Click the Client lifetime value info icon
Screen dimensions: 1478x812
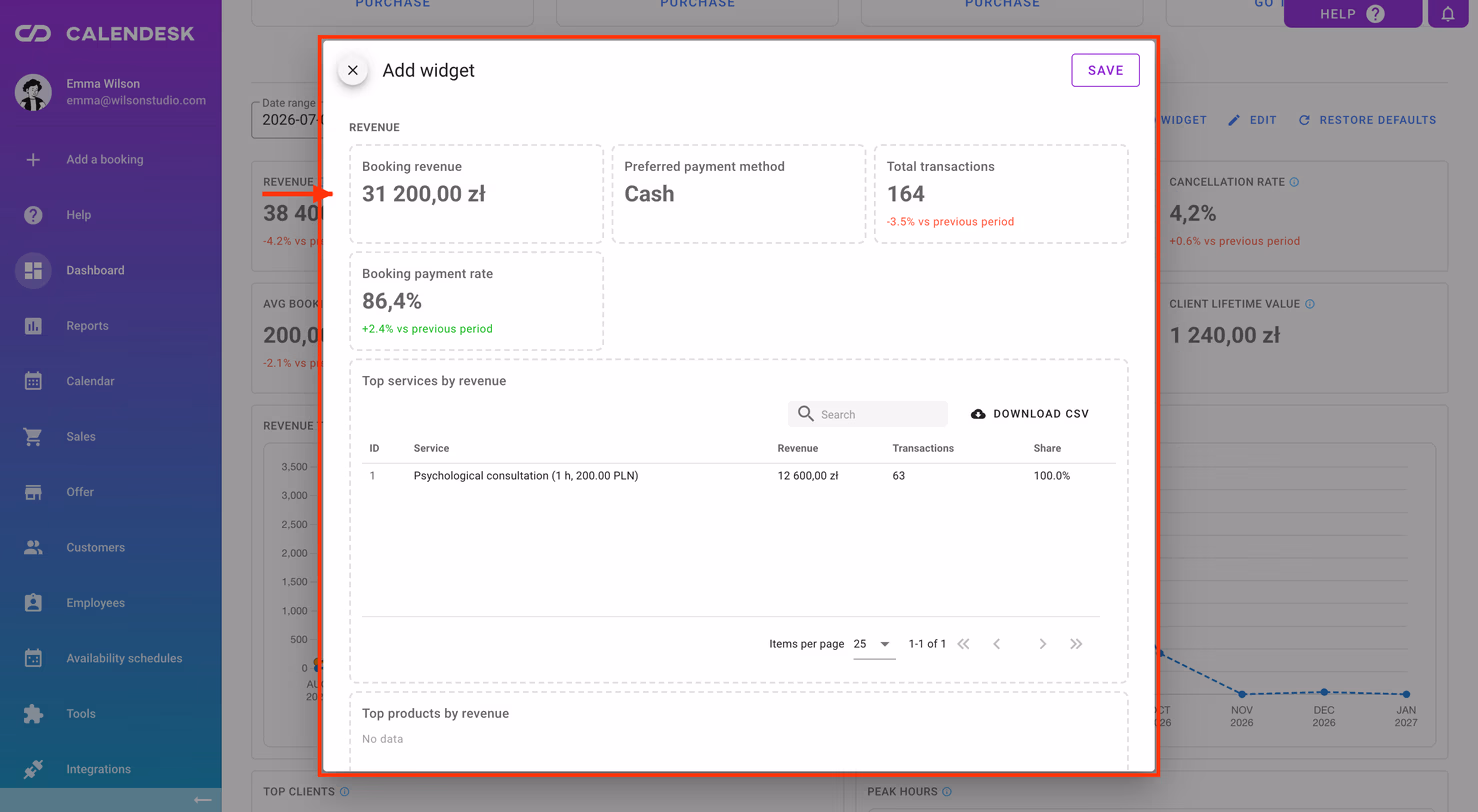(1310, 304)
